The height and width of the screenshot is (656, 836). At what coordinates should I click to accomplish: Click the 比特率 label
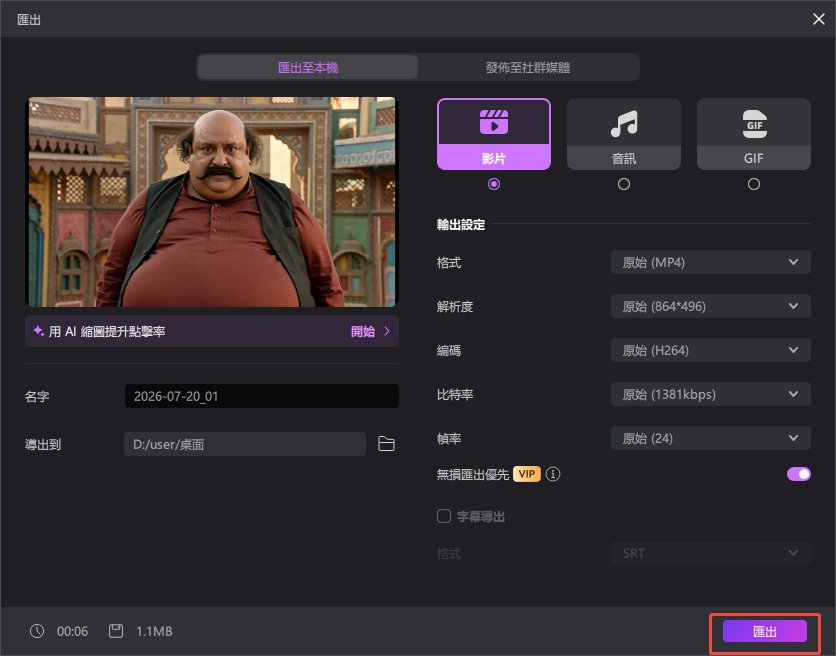point(455,395)
